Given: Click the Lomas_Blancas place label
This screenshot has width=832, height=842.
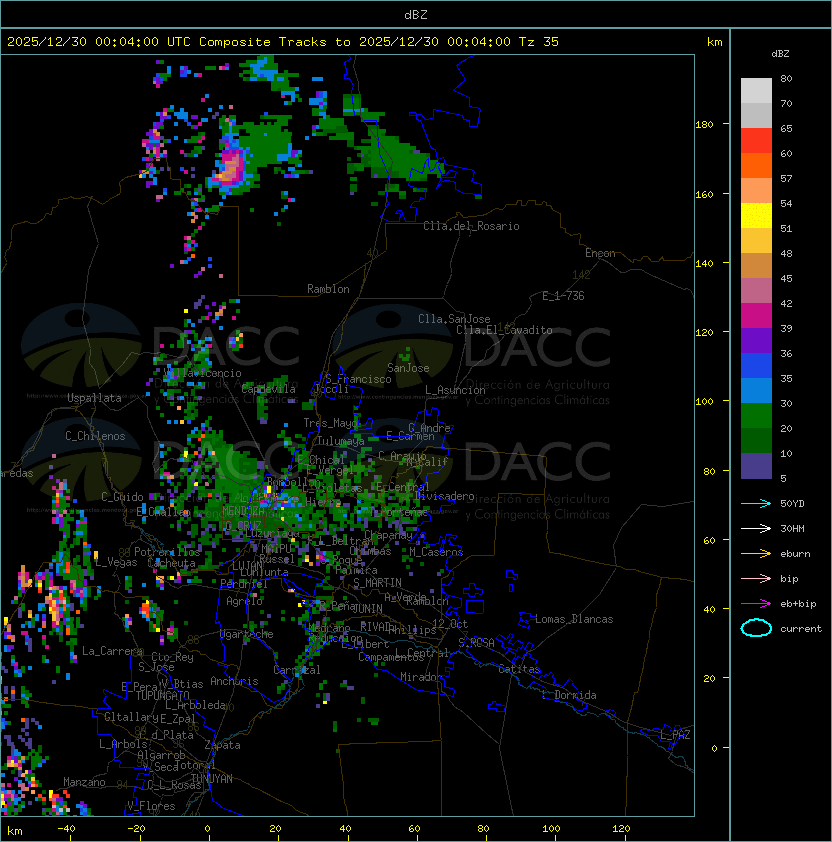Looking at the screenshot, I should (574, 619).
